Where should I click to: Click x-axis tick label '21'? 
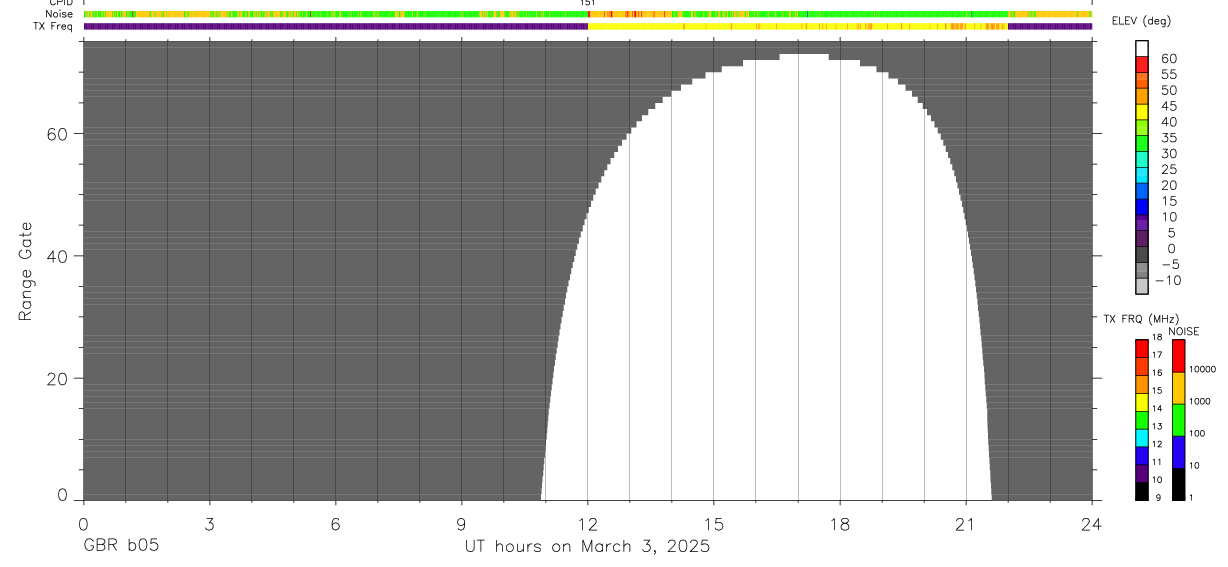[965, 524]
